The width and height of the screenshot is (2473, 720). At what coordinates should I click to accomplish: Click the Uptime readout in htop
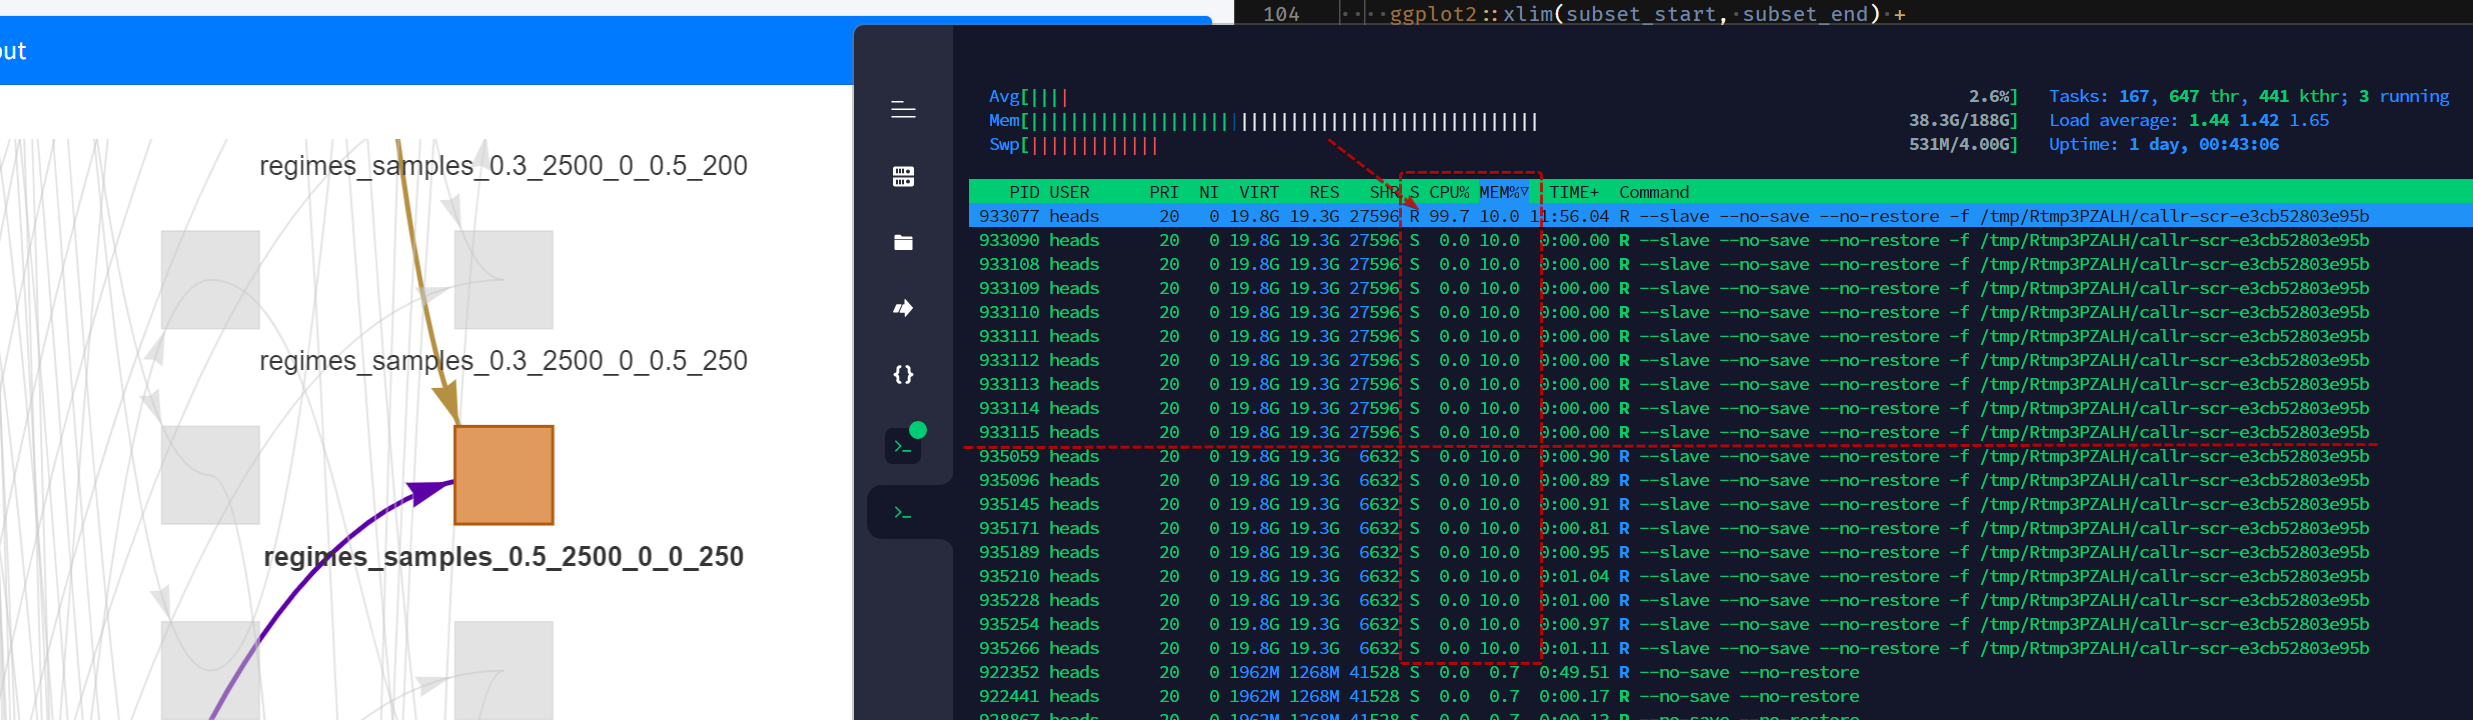(x=2164, y=144)
